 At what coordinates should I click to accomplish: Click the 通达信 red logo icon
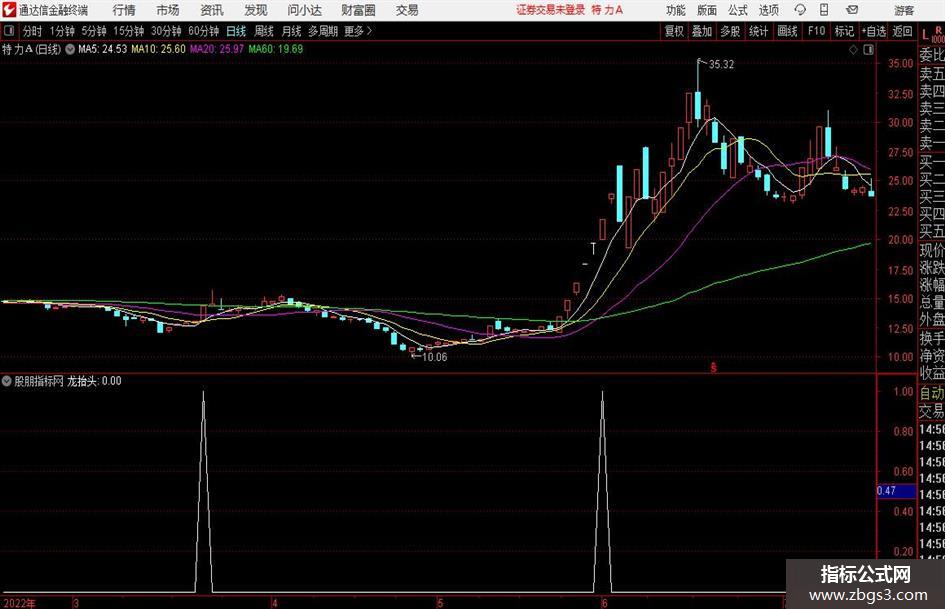coord(8,10)
